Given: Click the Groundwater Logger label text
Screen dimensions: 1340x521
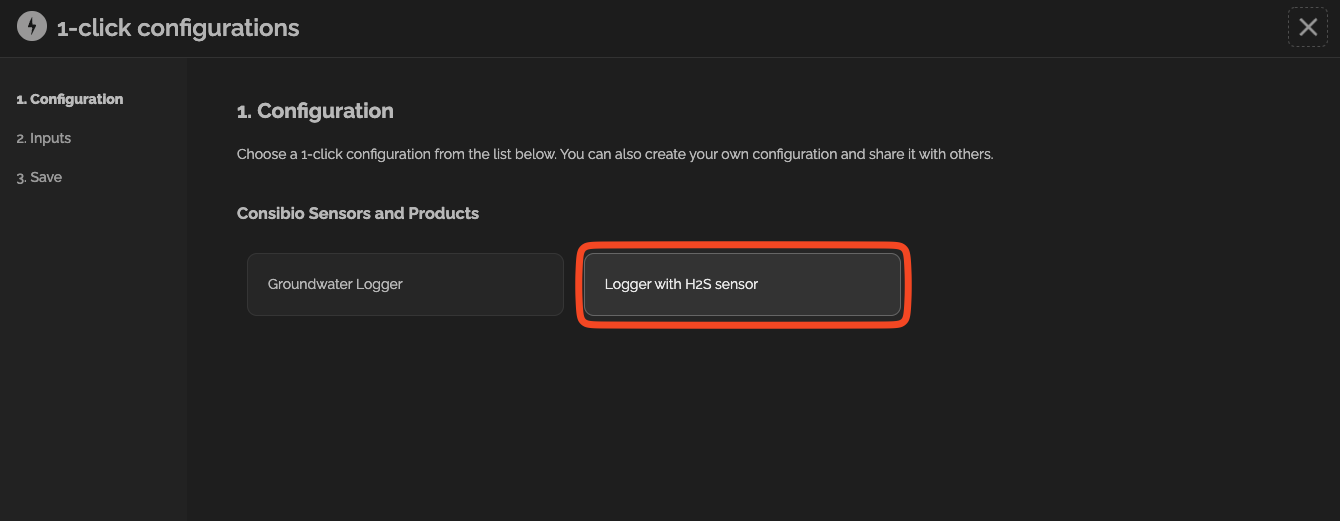Looking at the screenshot, I should point(335,284).
